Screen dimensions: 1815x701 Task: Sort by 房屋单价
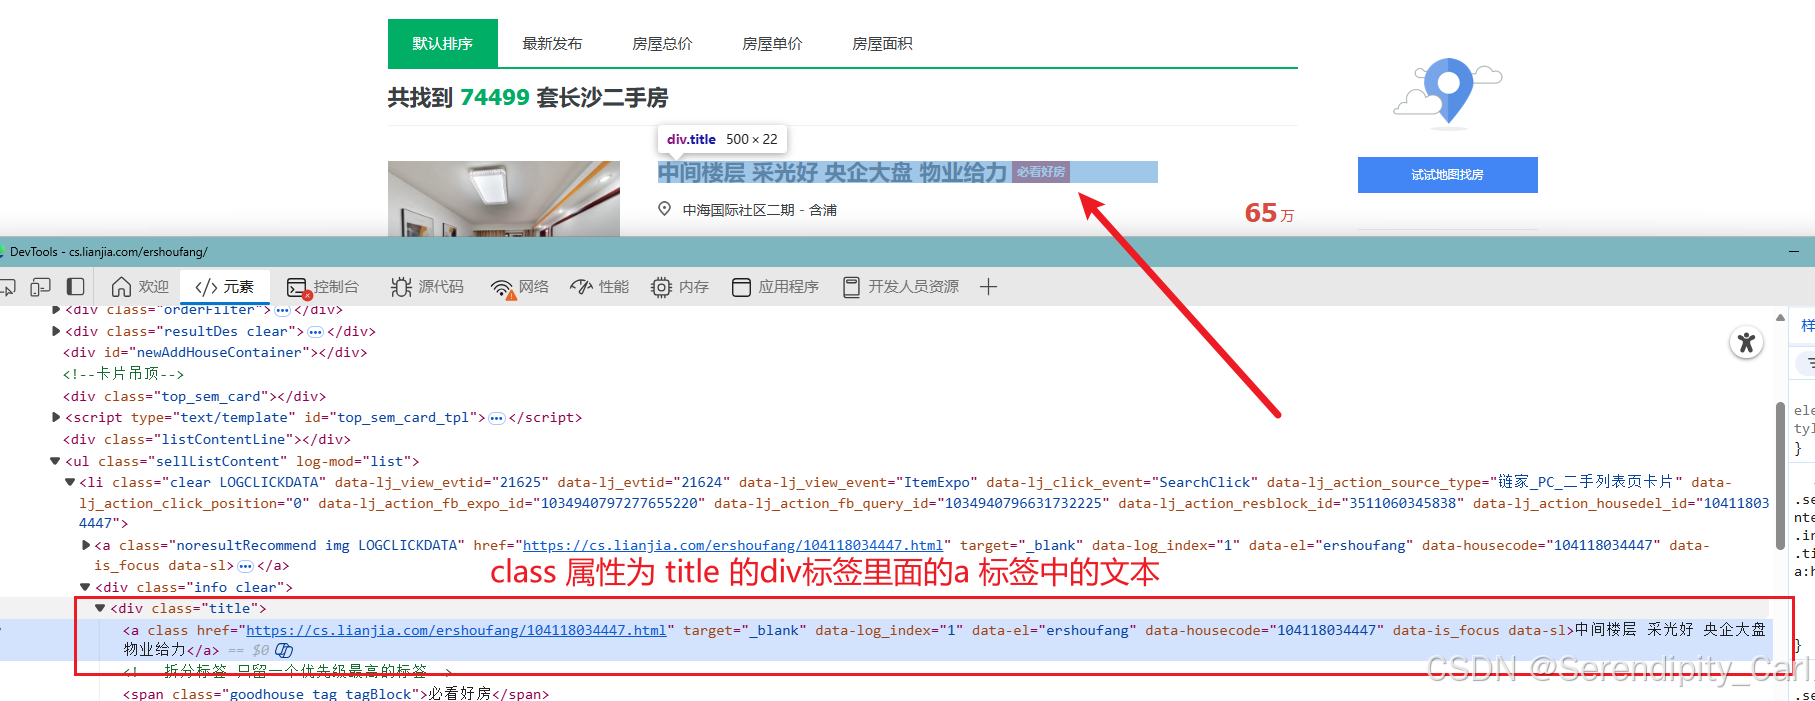[772, 43]
